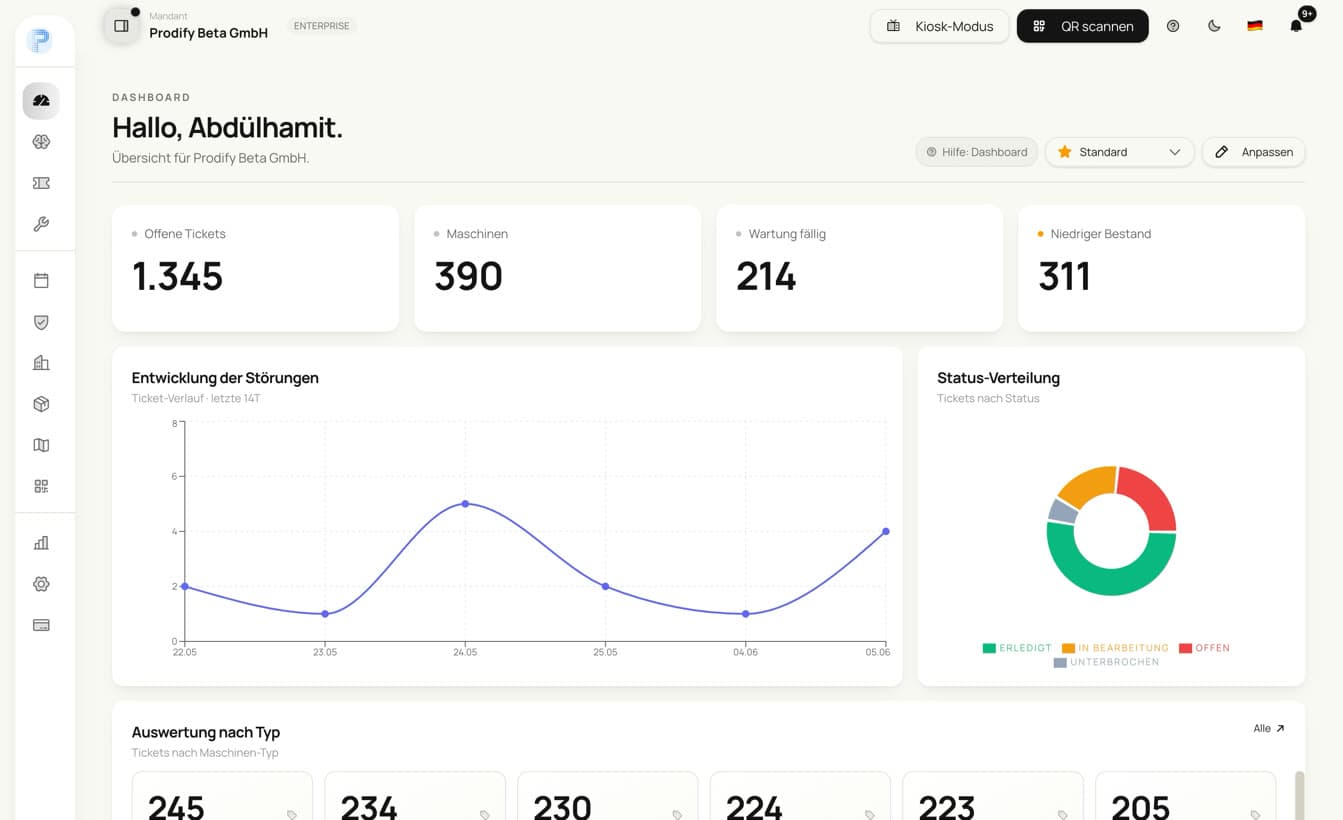Click the type card showing 224
1343x820 pixels.
coord(800,796)
